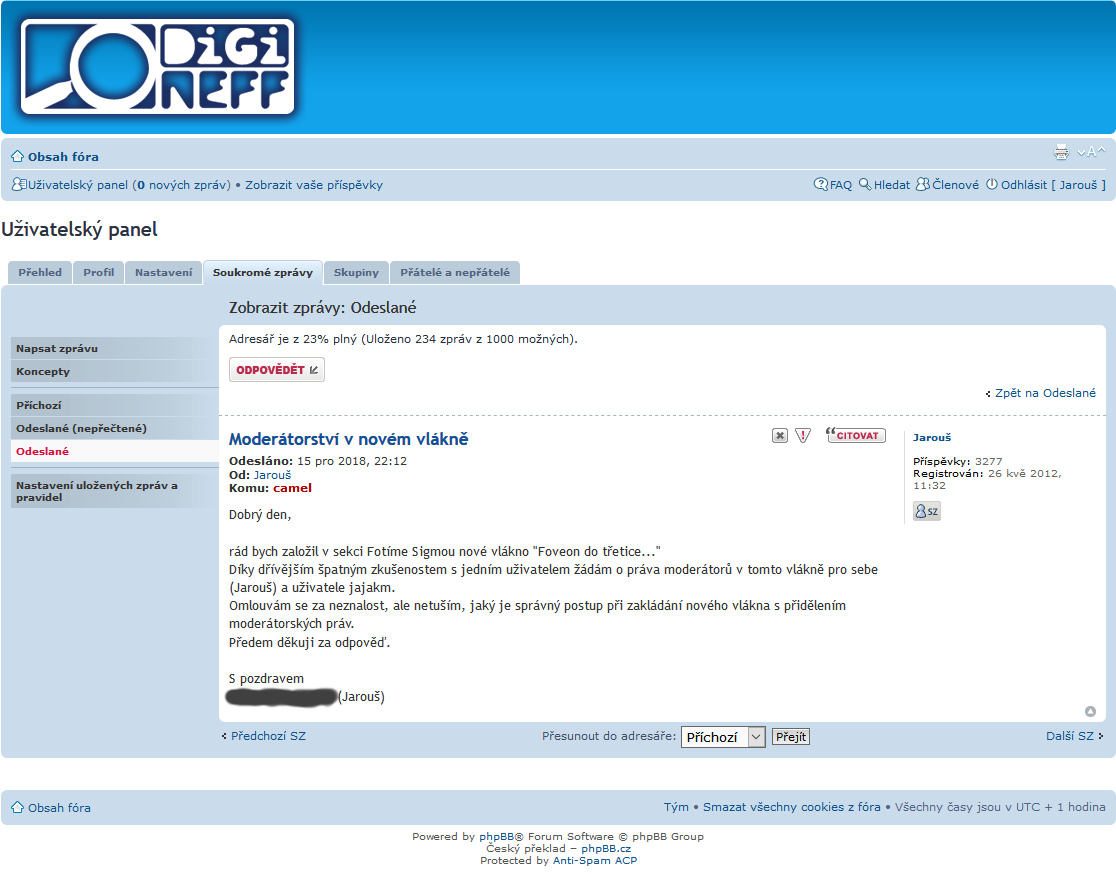Switch to the Profil tab

pyautogui.click(x=98, y=272)
